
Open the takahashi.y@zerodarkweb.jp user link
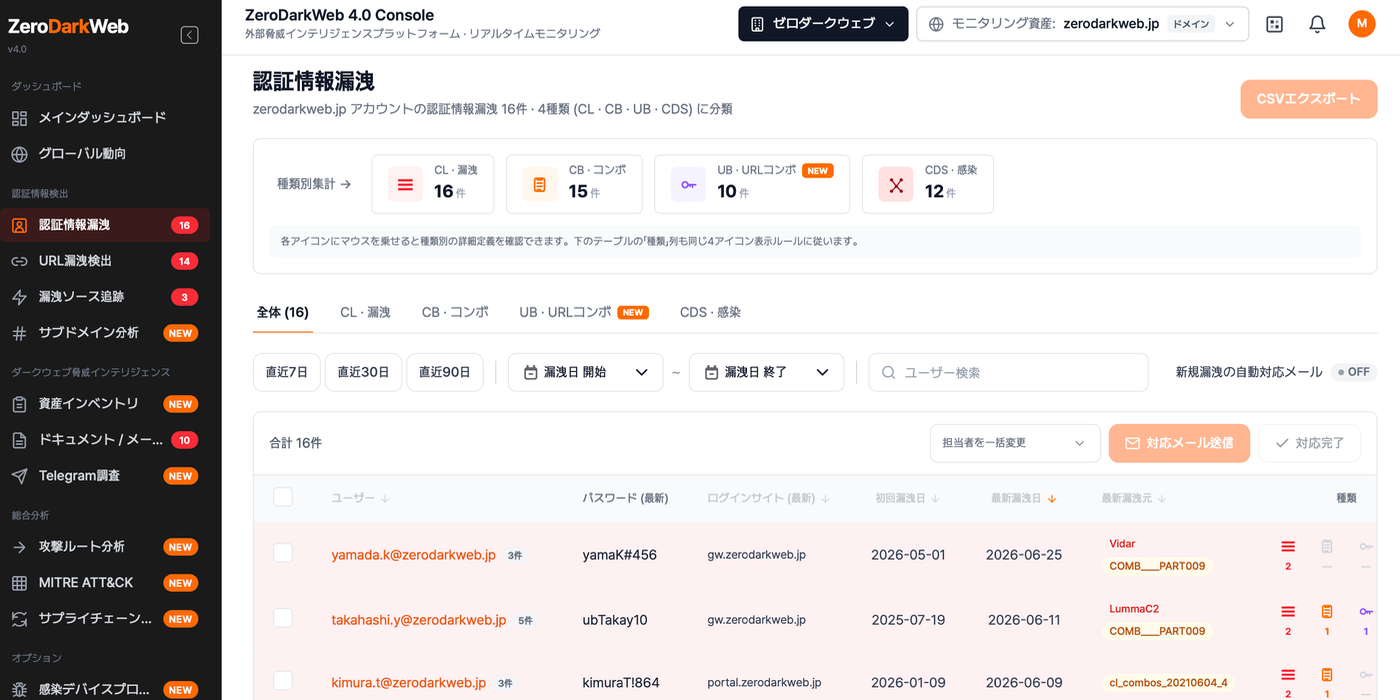click(419, 620)
